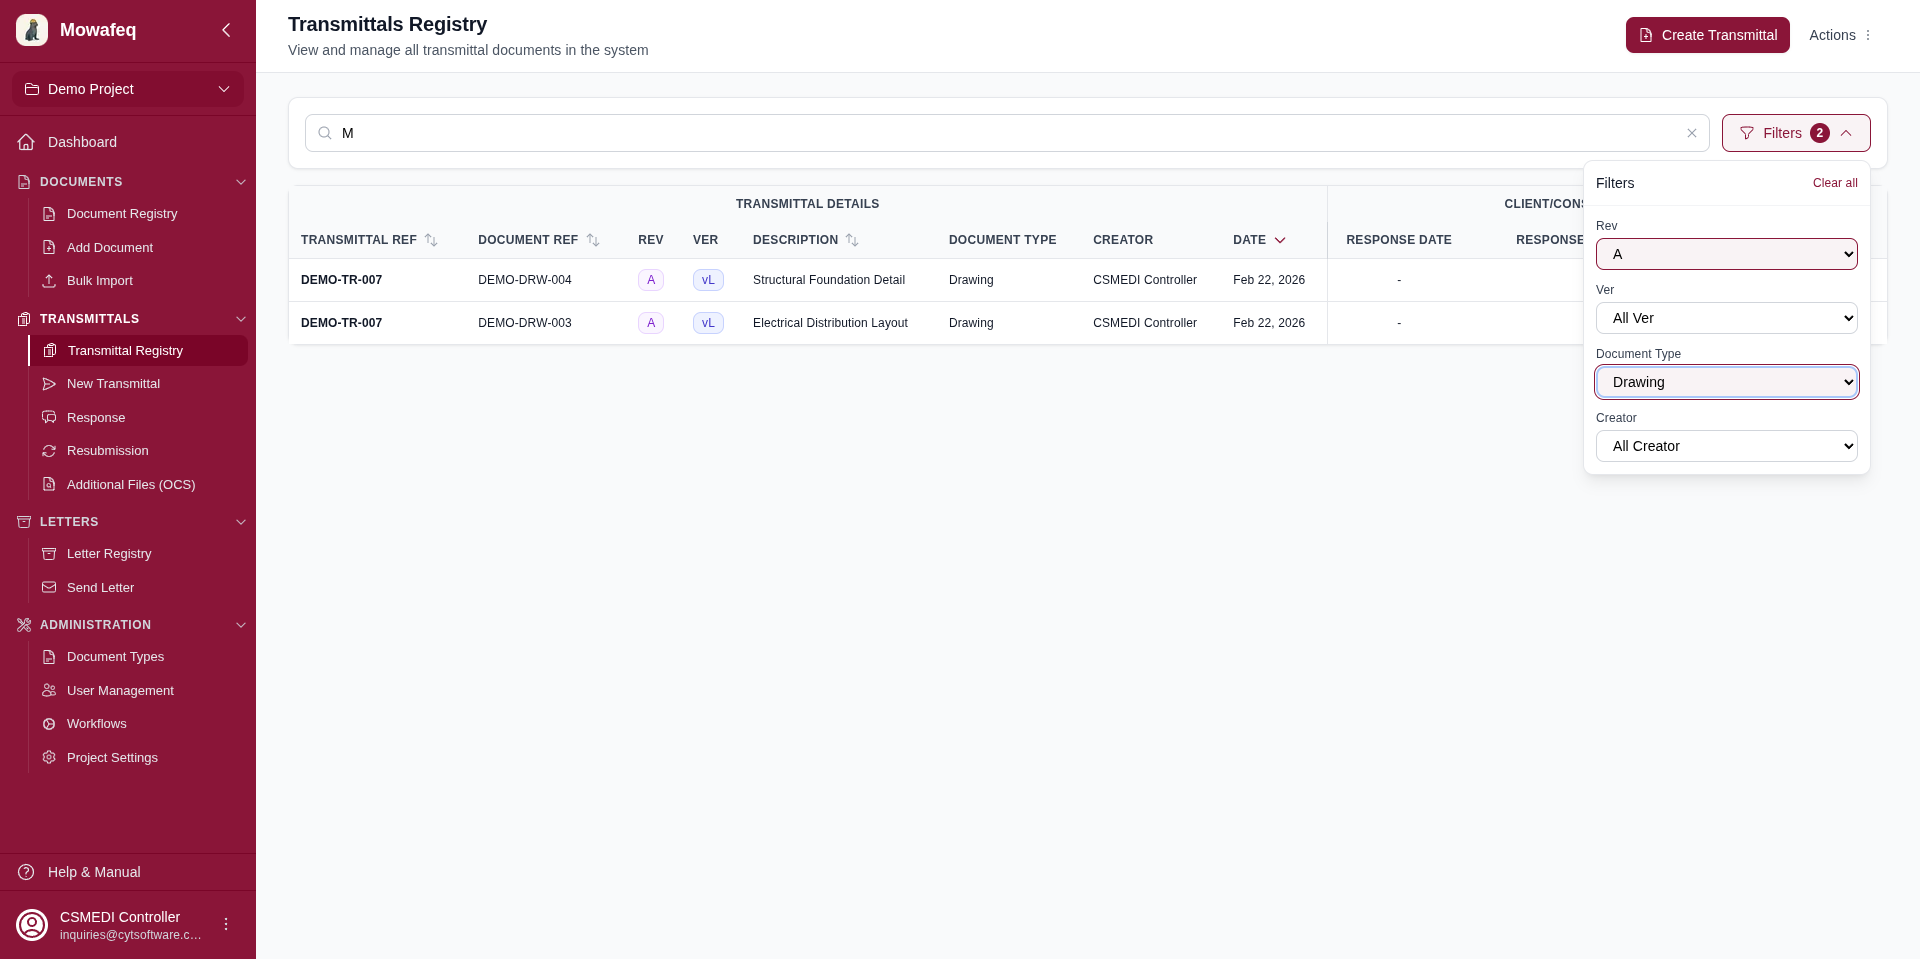Open Workflows via its gear icon
Screen dimensions: 1920x959
point(47,723)
